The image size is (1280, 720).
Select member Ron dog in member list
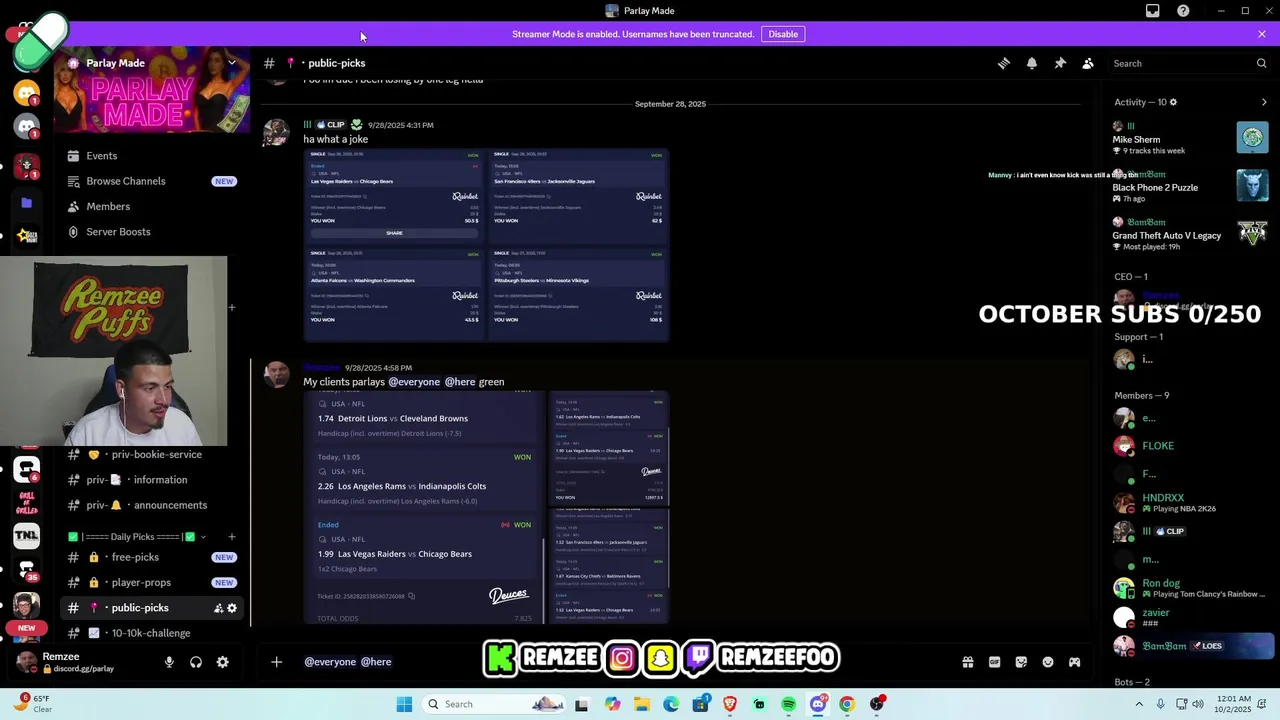(1190, 588)
